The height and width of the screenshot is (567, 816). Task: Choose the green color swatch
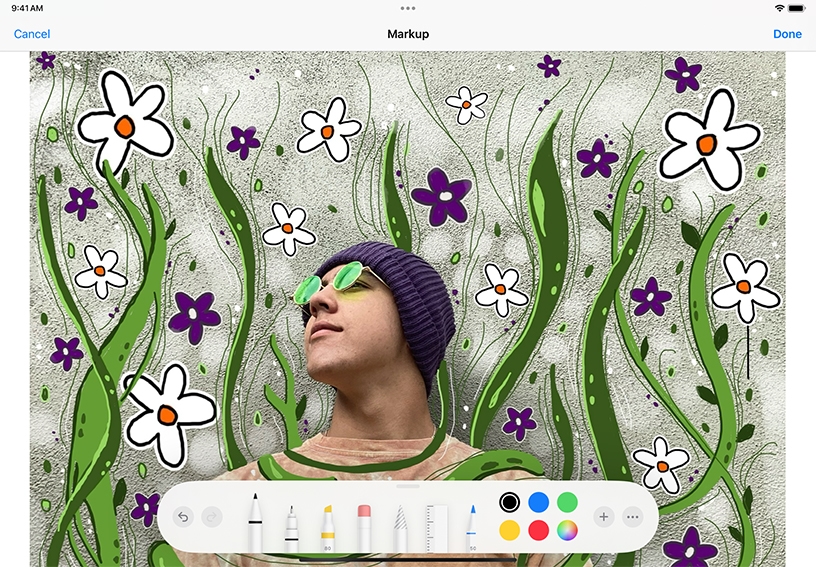click(x=568, y=502)
